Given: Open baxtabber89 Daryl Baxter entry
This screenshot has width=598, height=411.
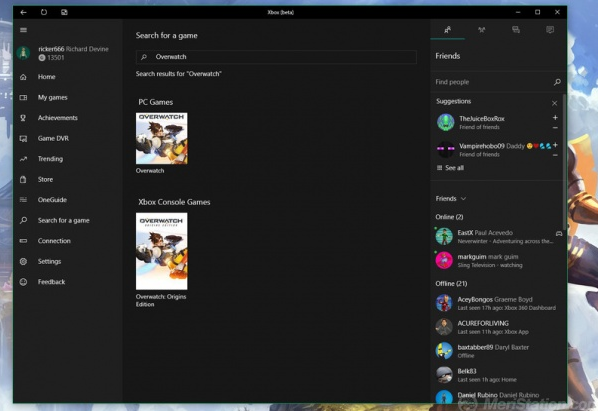Looking at the screenshot, I should pyautogui.click(x=498, y=351).
